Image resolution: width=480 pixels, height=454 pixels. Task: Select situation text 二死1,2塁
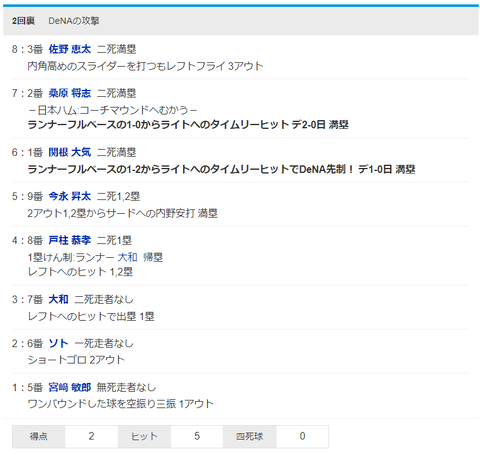(118, 196)
